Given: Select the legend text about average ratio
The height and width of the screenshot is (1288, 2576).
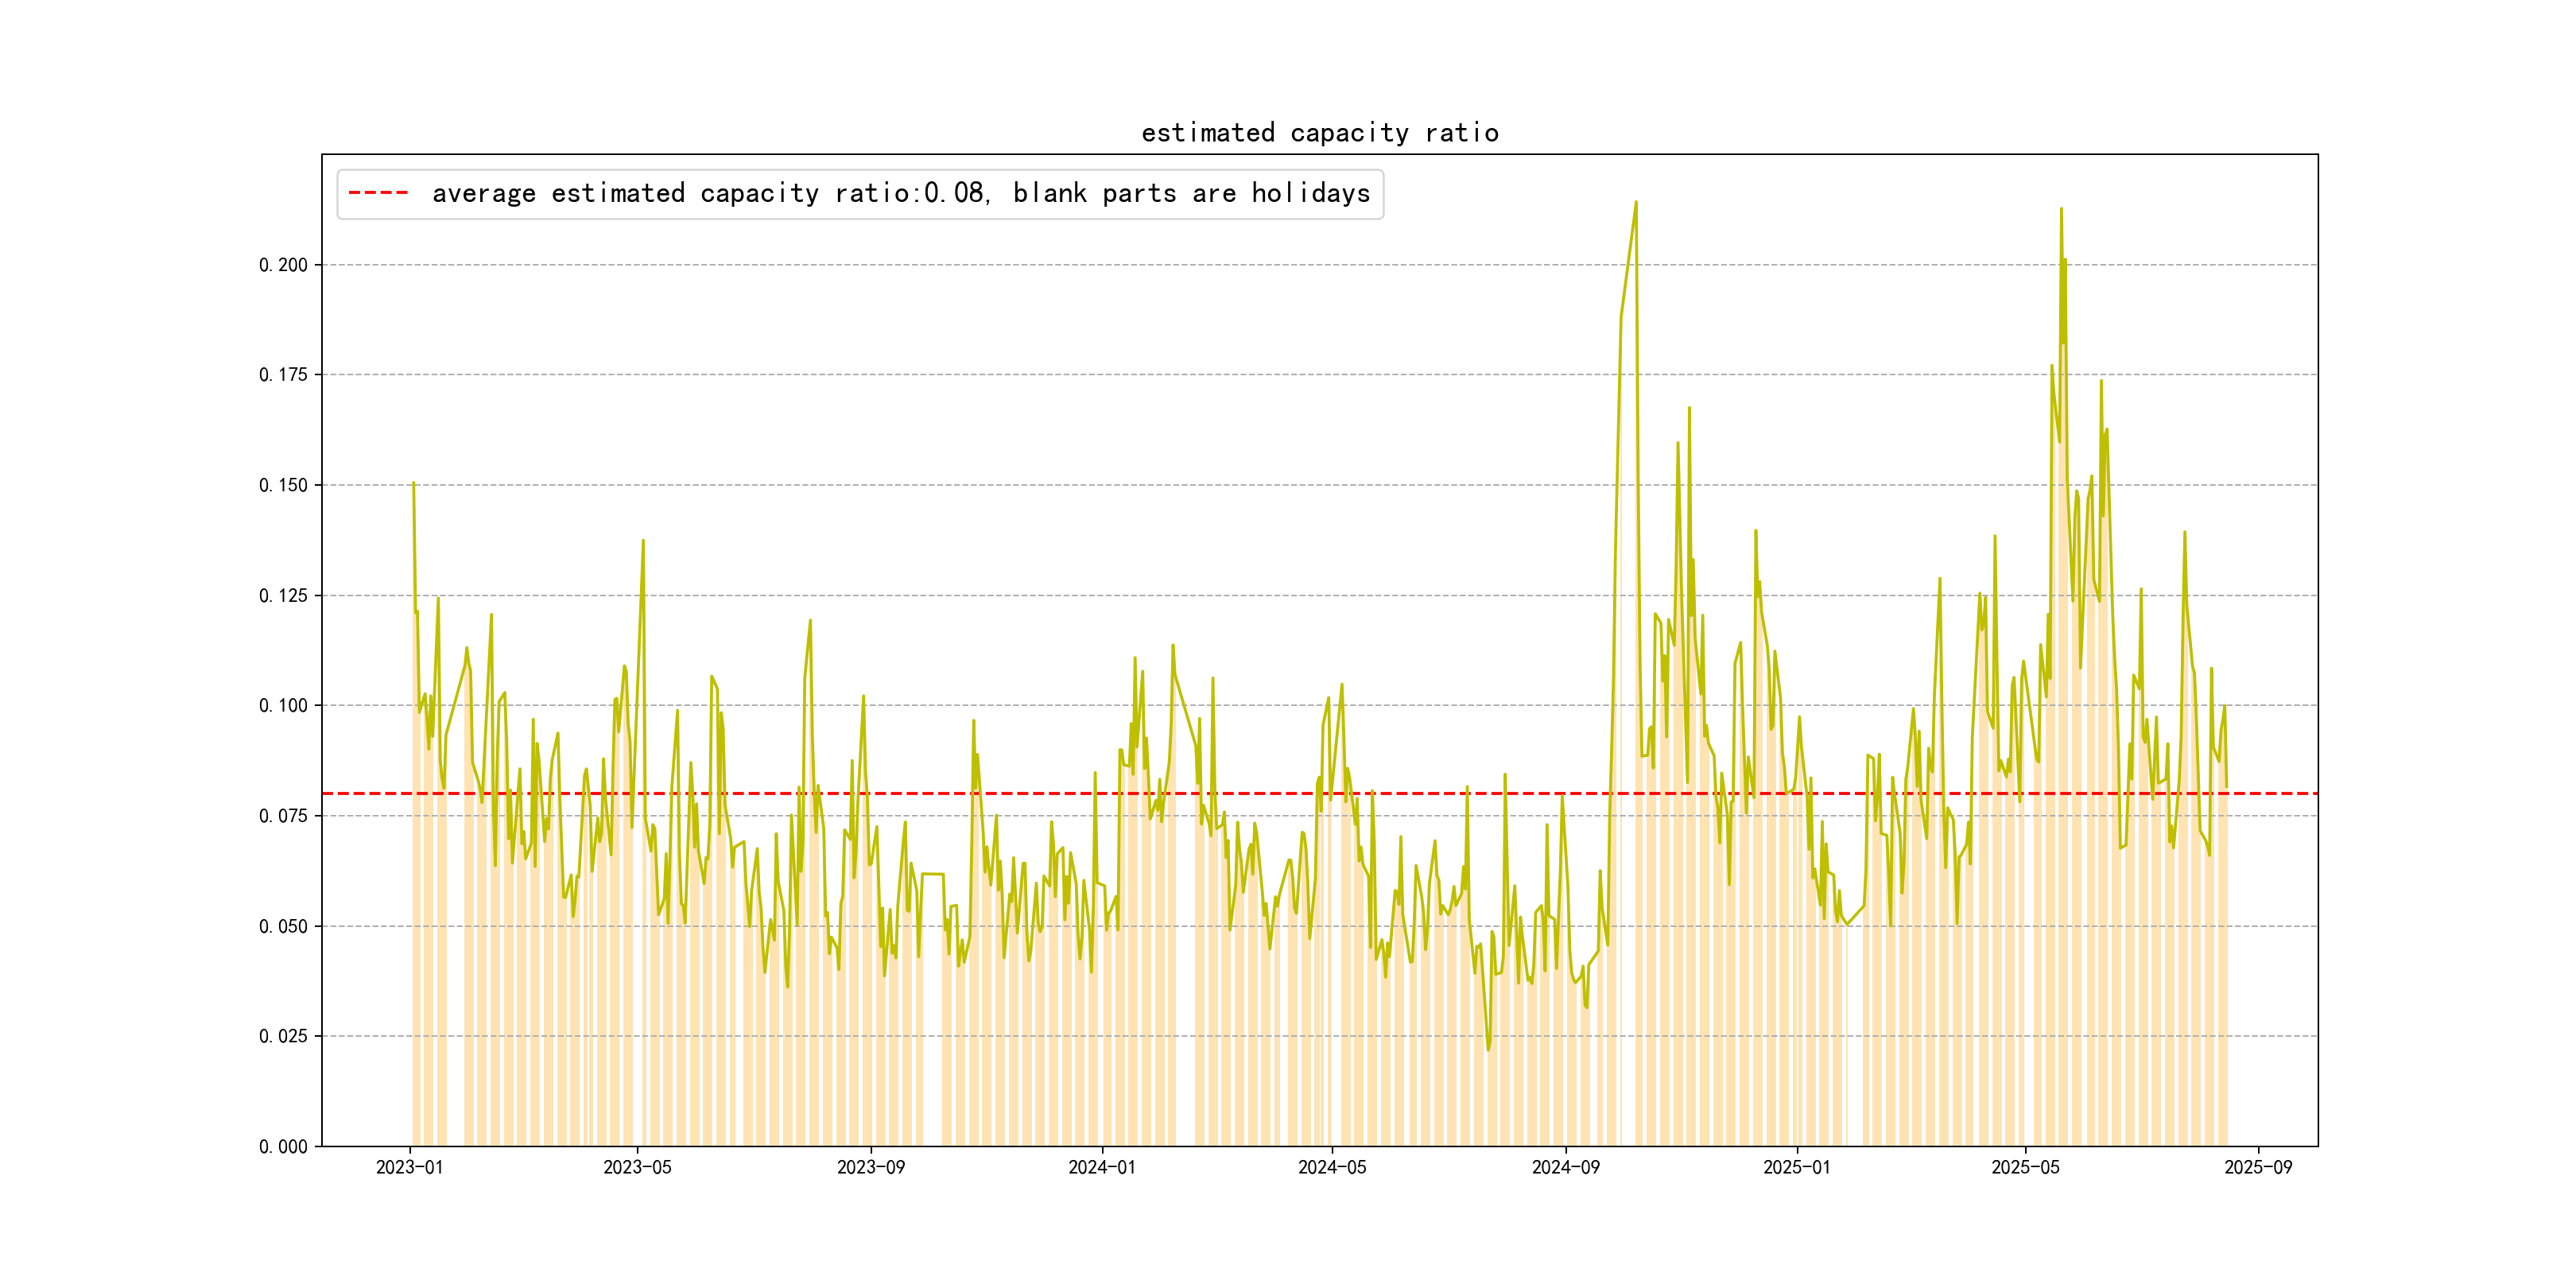Looking at the screenshot, I should click(900, 193).
